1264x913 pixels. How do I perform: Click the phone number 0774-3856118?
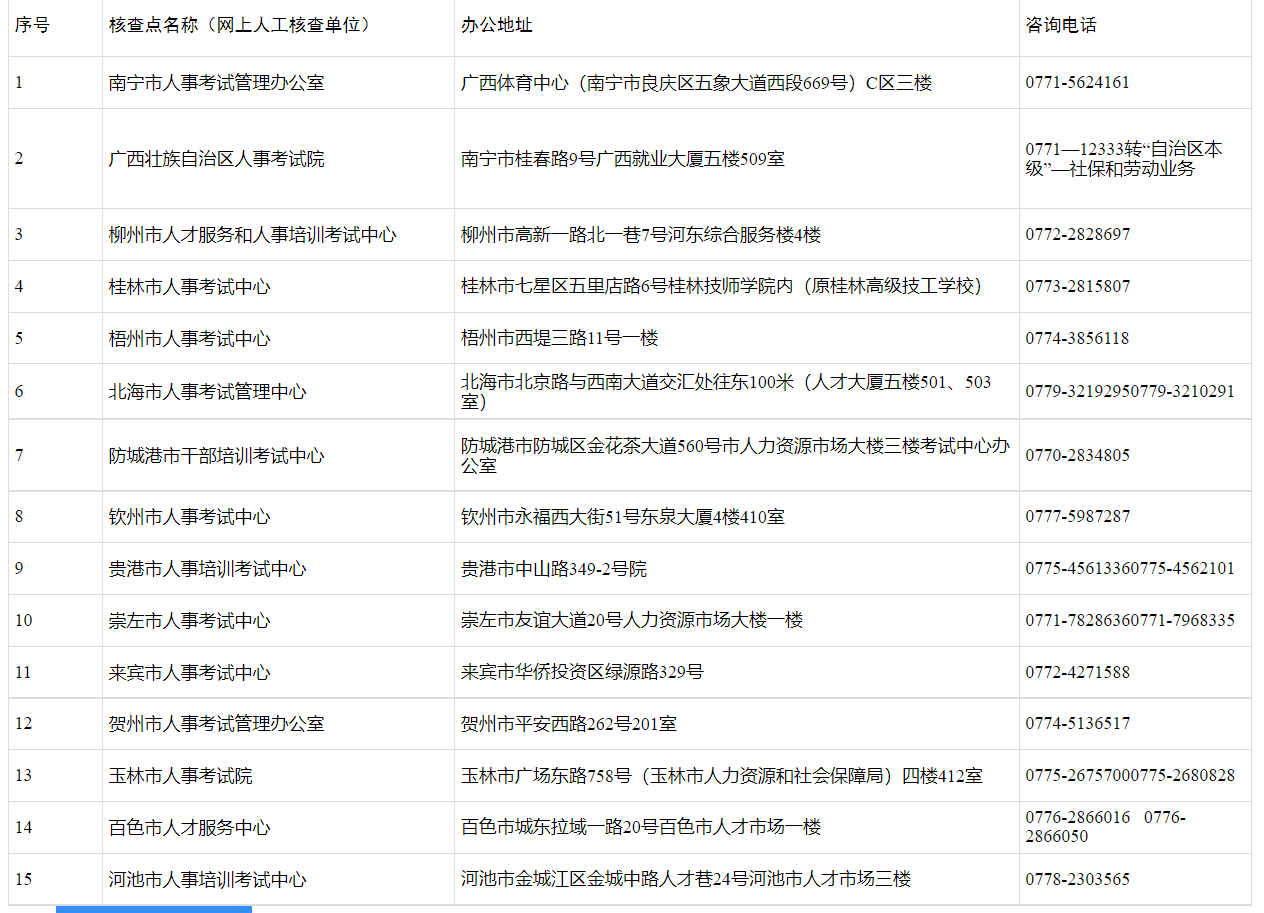pos(1078,339)
